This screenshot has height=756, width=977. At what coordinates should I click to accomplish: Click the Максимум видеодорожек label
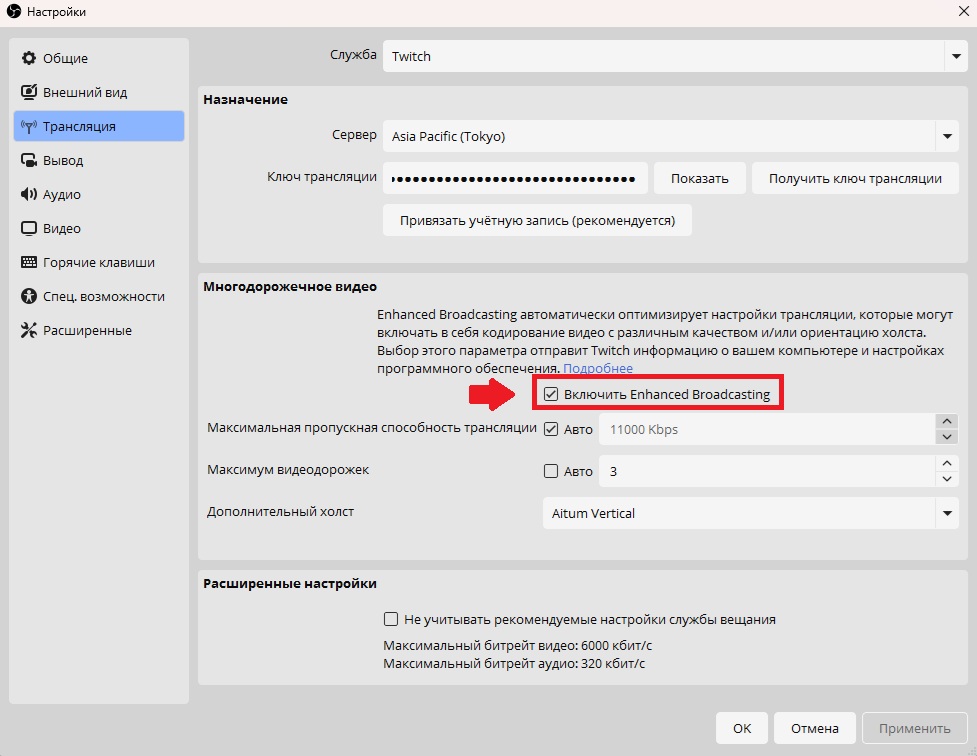pos(288,469)
